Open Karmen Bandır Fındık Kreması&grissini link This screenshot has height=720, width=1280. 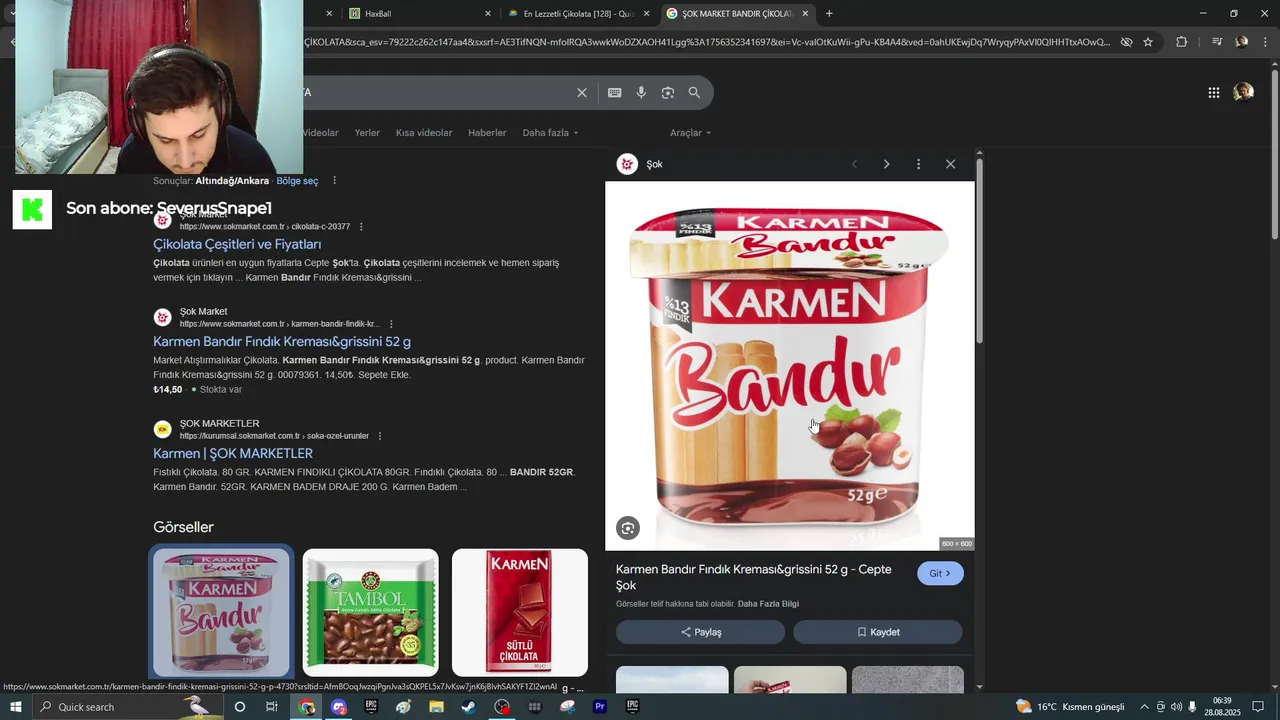coord(282,341)
